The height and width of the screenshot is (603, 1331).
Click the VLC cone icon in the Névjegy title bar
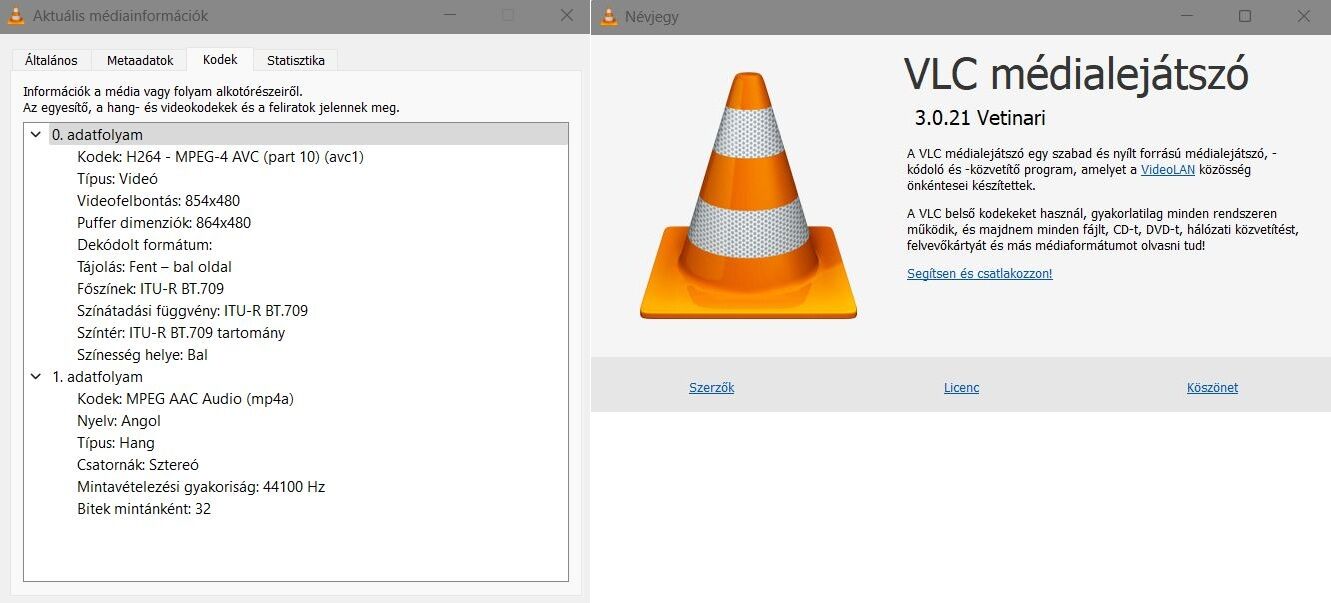(608, 16)
